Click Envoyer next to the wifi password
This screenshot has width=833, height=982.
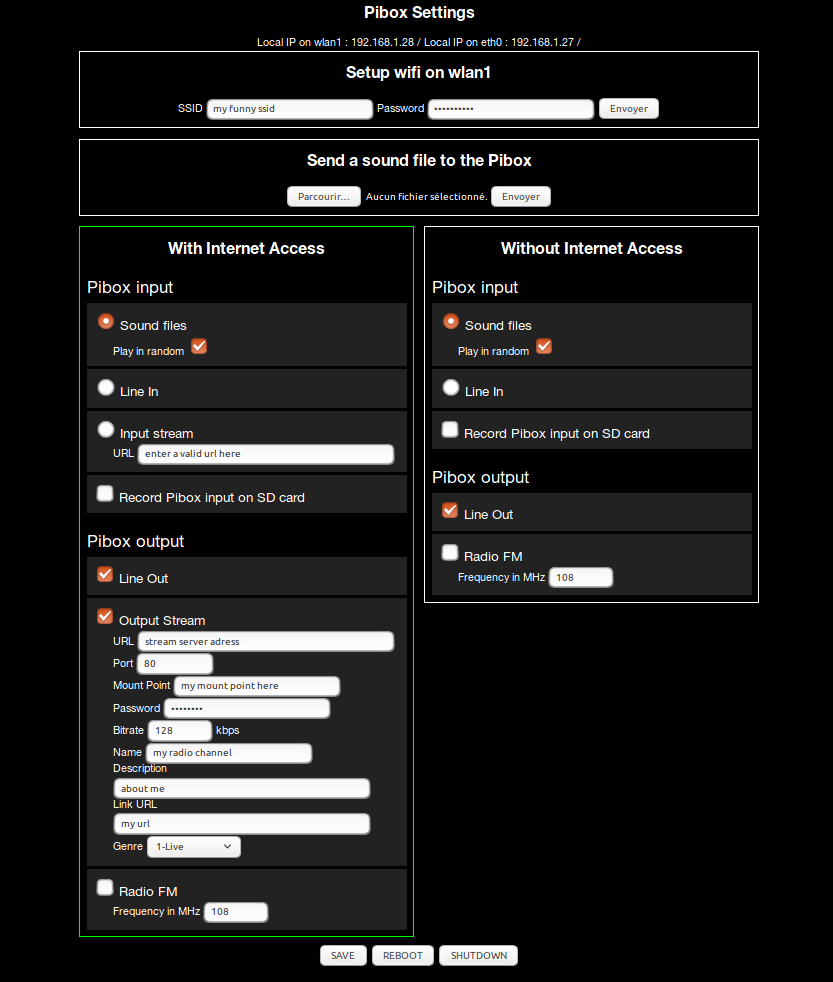[x=628, y=109]
